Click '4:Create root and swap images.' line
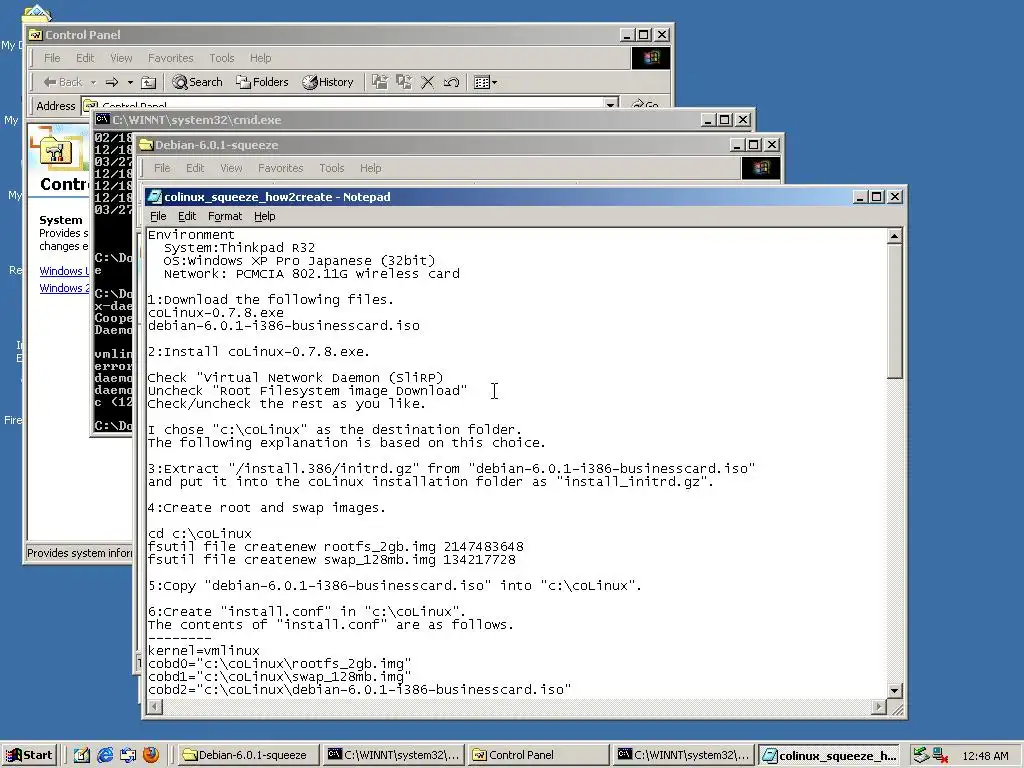 pyautogui.click(x=266, y=508)
